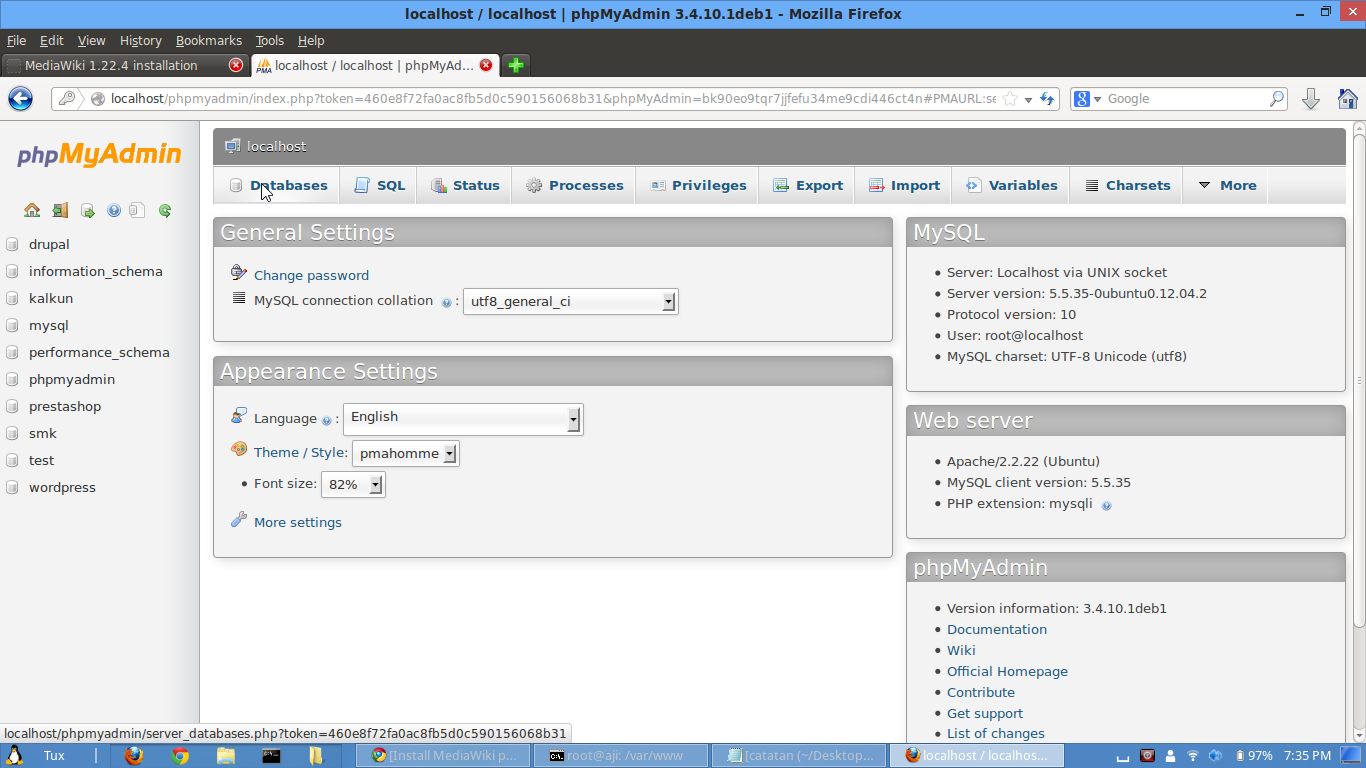
Task: Open the Font size dropdown
Action: pos(352,484)
